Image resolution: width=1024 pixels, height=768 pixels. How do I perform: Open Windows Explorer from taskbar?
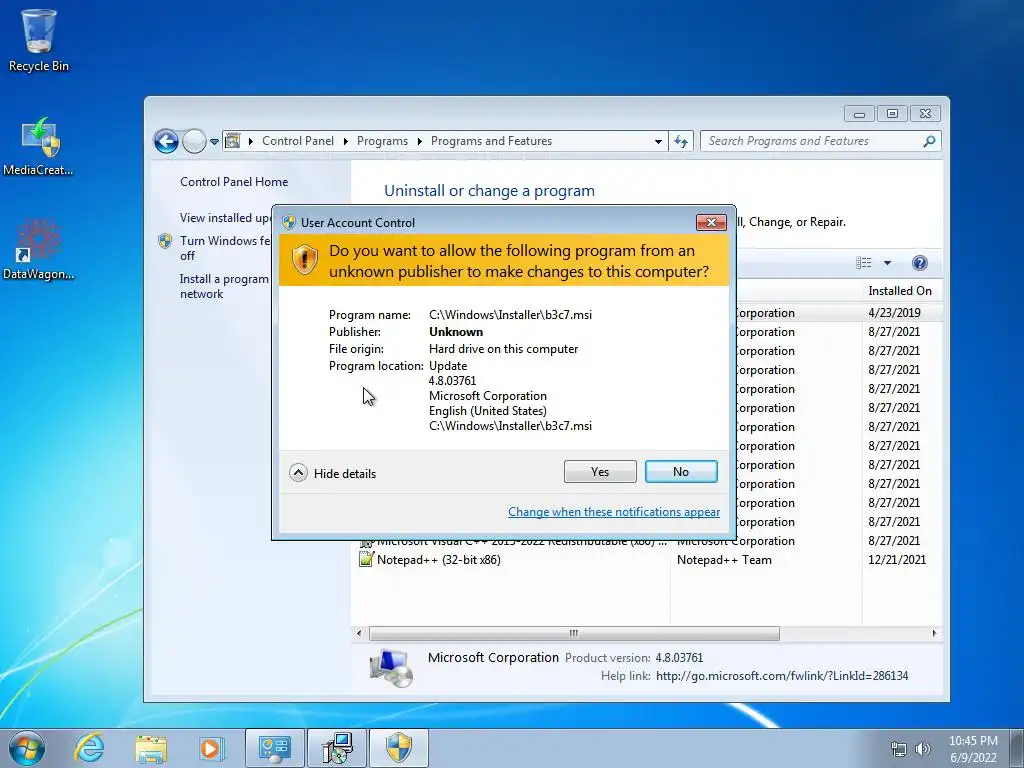coord(151,748)
